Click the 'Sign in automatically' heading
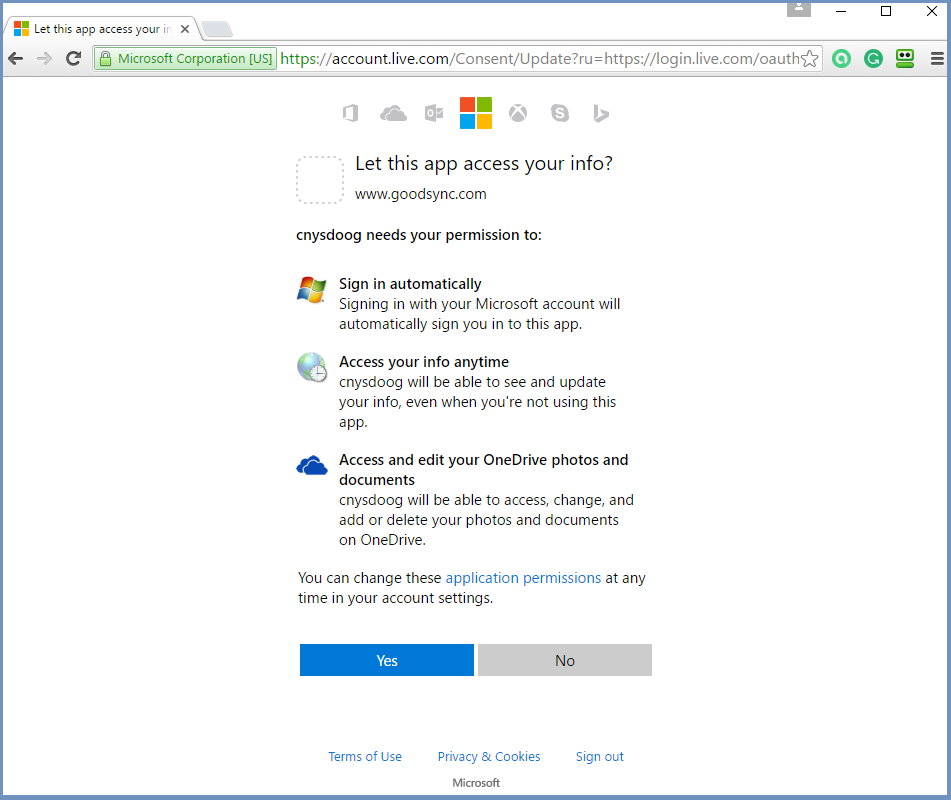Screen dimensions: 951x800 tap(410, 284)
